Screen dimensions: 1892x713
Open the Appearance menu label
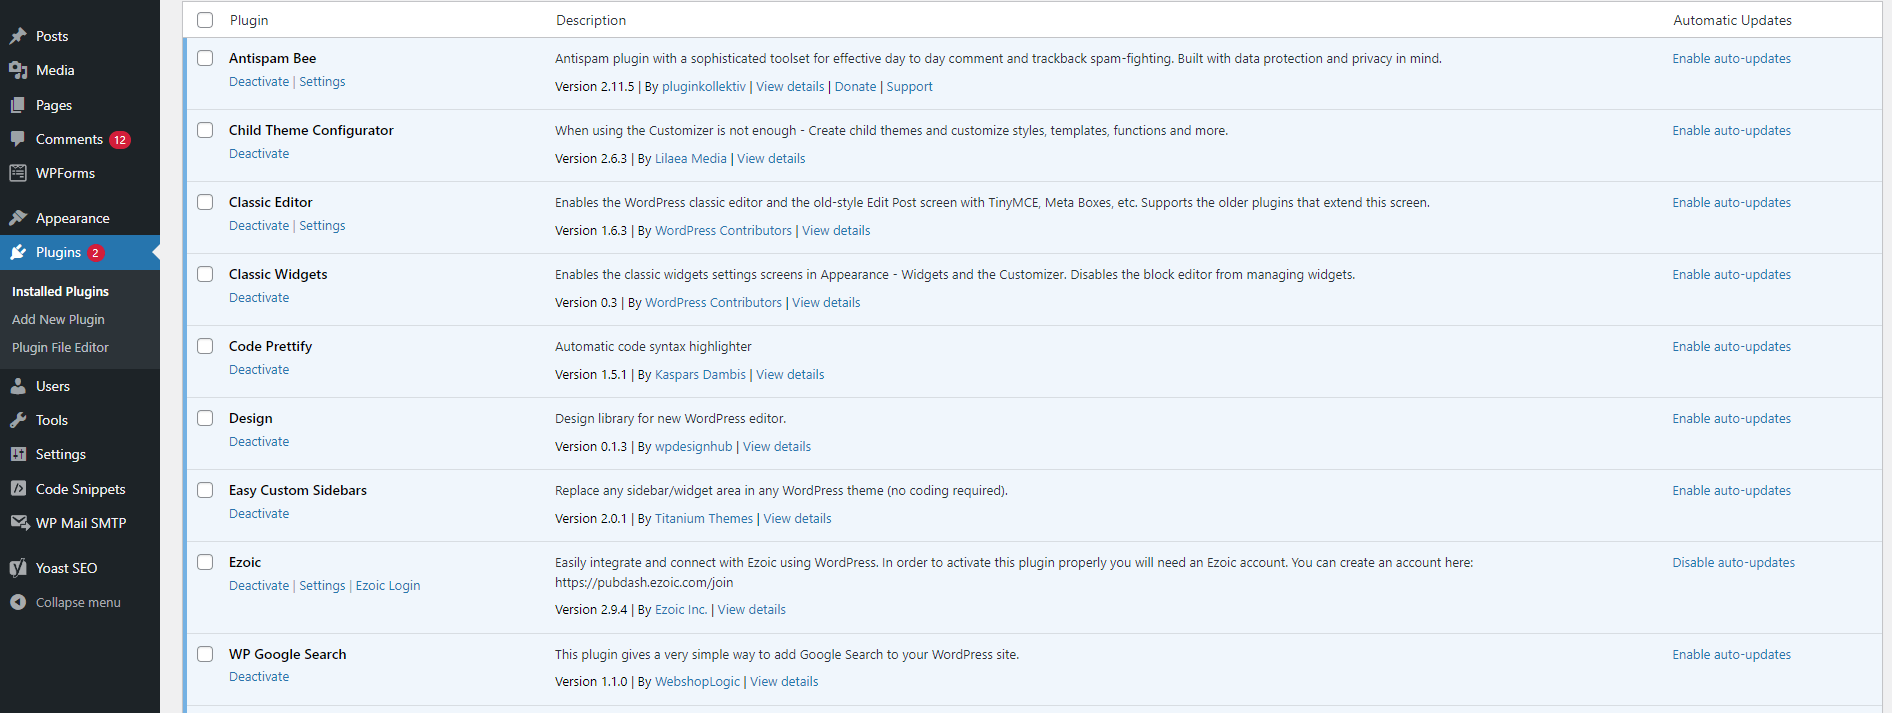[73, 218]
